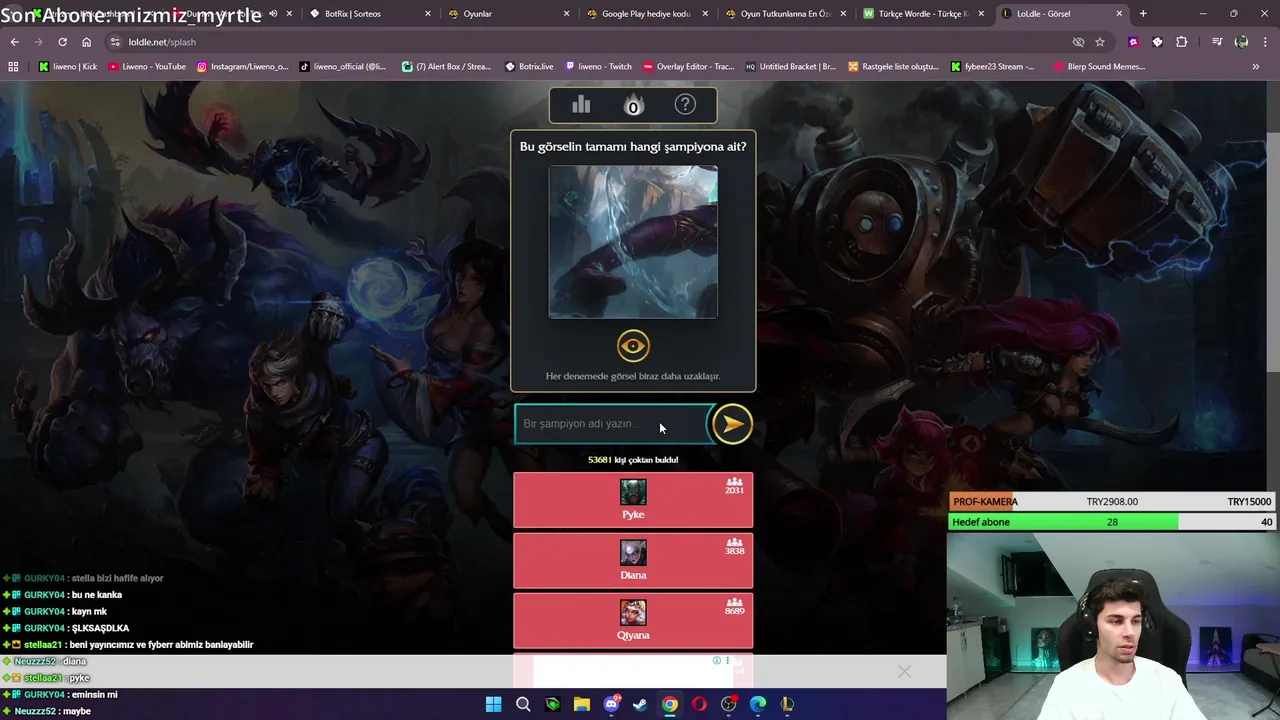
Task: Switch to the Google Play hediye kodu tab
Action: (x=646, y=14)
